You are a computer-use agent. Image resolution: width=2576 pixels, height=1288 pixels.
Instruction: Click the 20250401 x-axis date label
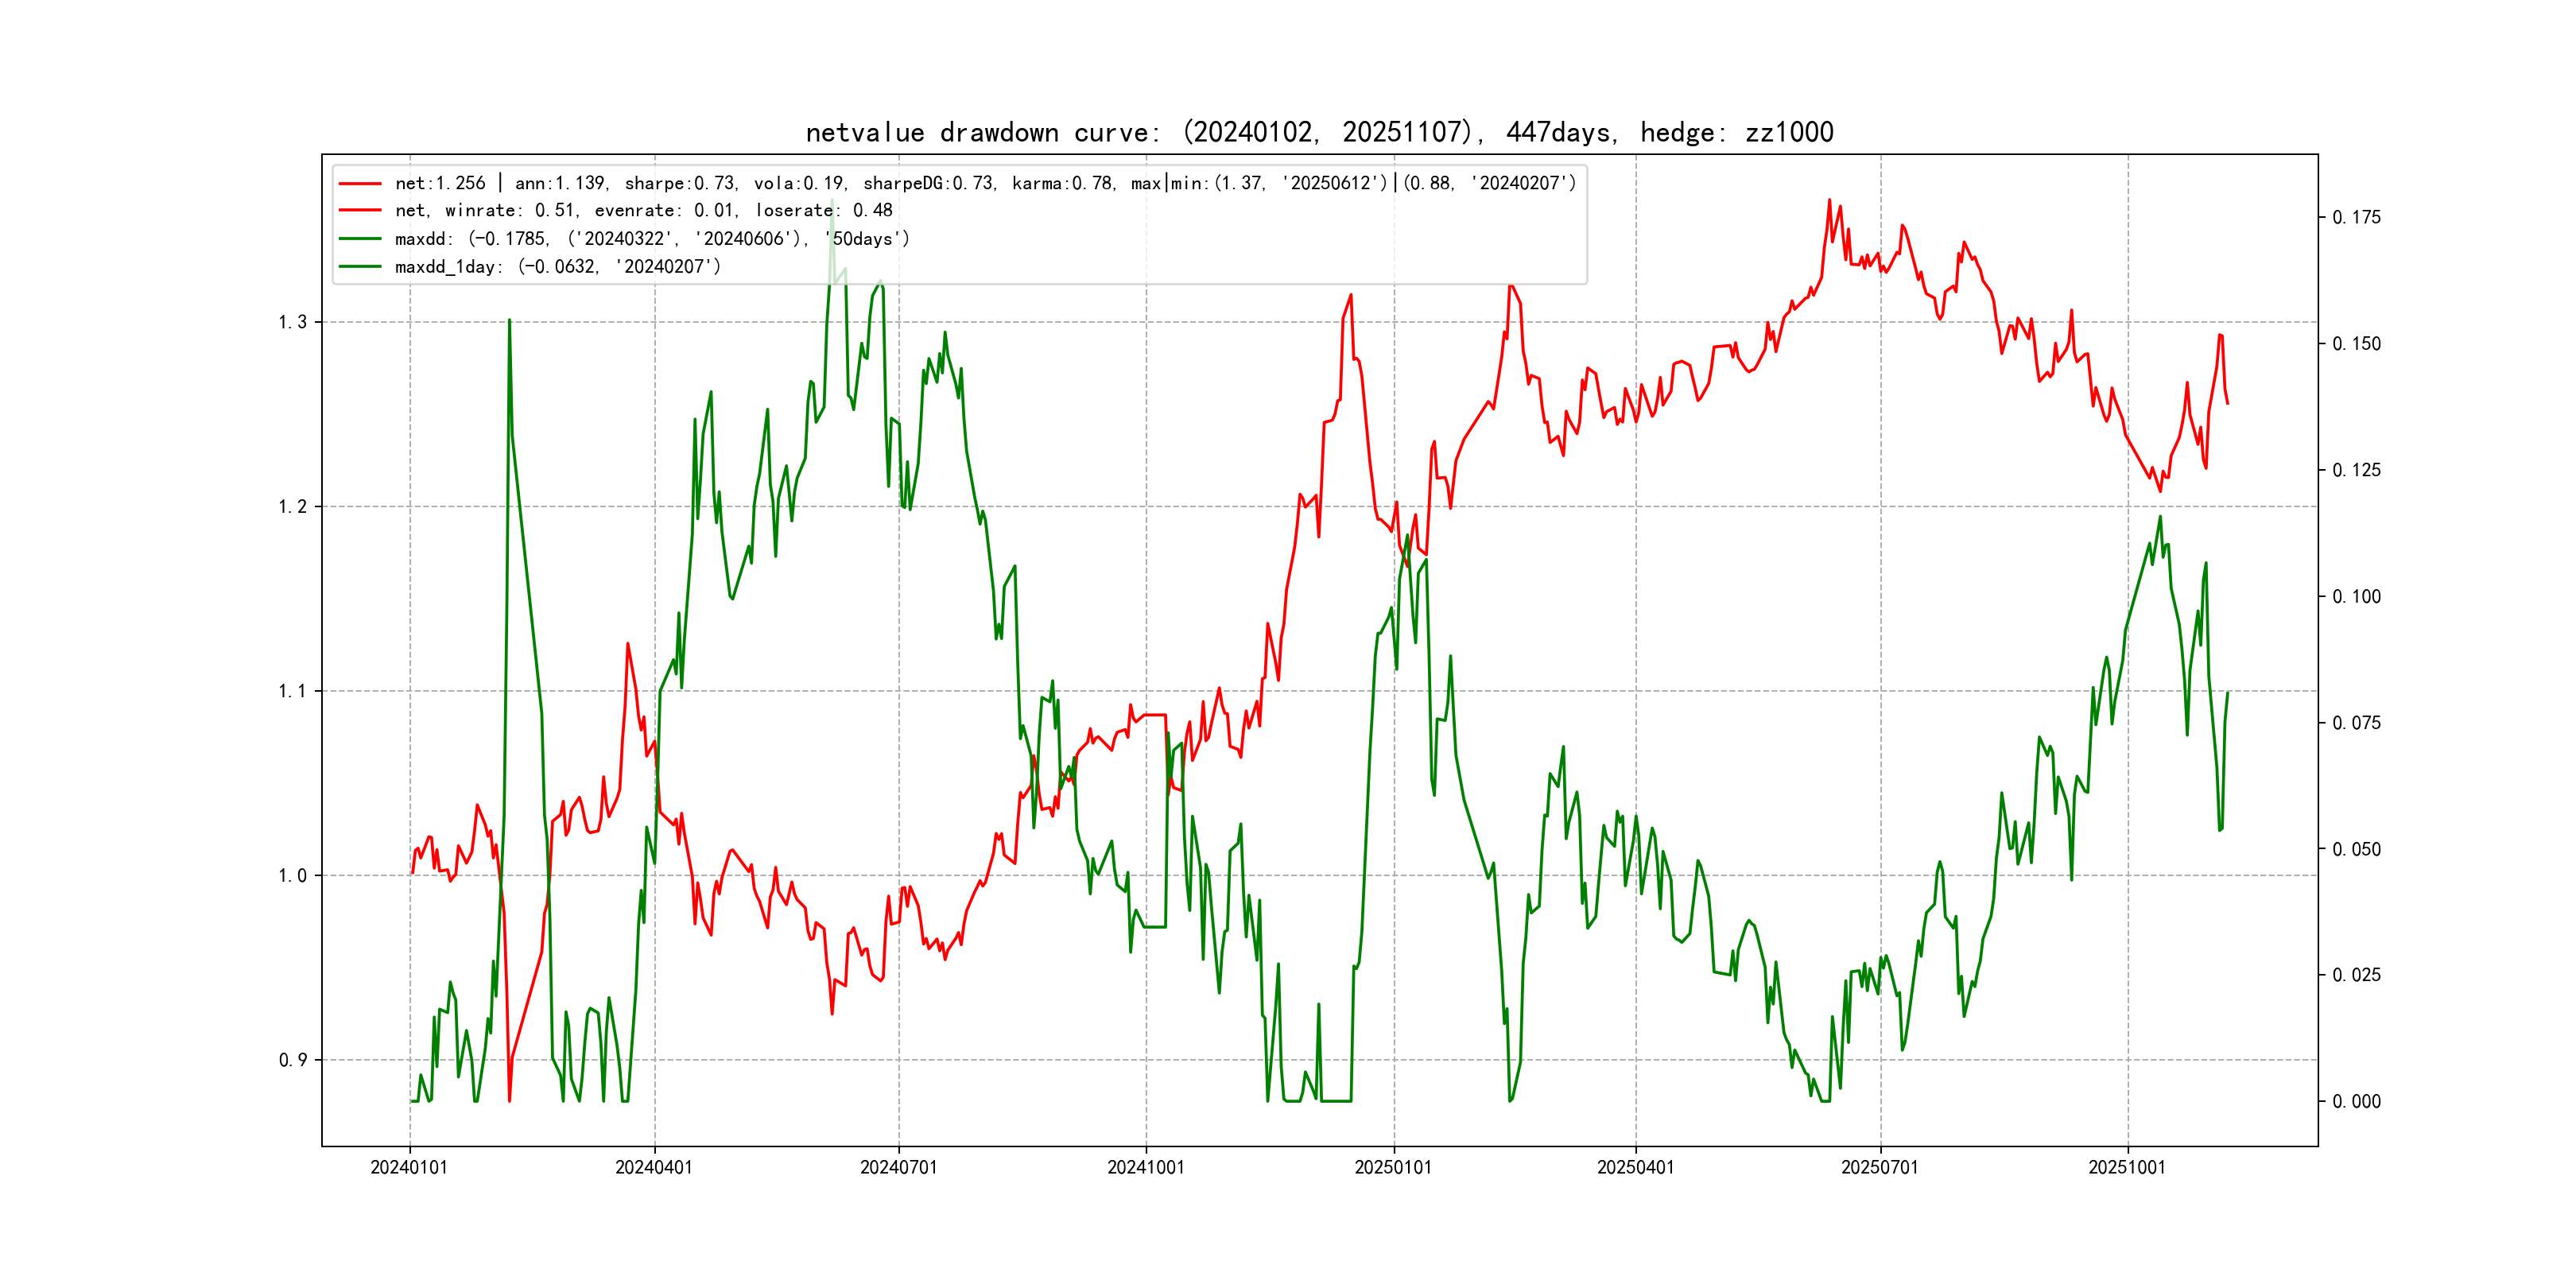pyautogui.click(x=1635, y=1168)
